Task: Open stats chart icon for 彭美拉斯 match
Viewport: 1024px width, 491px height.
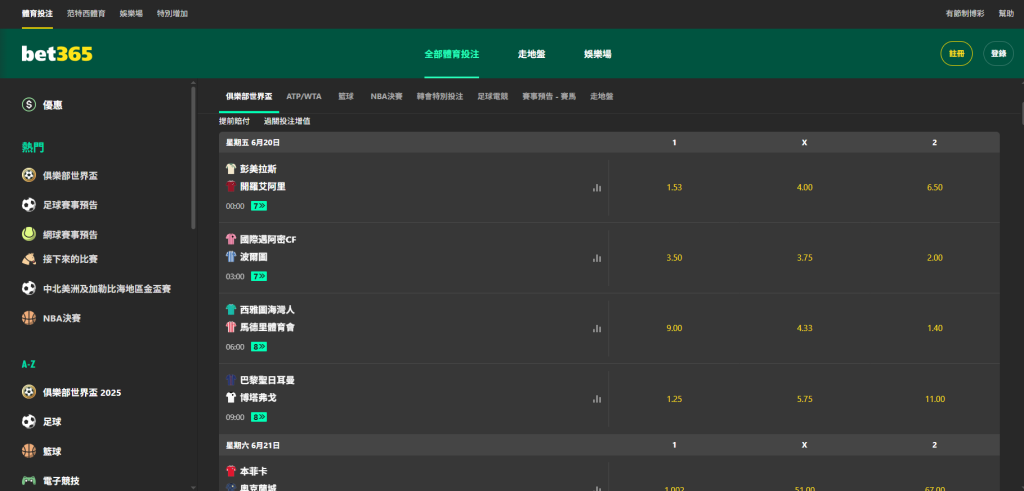Action: [x=596, y=187]
